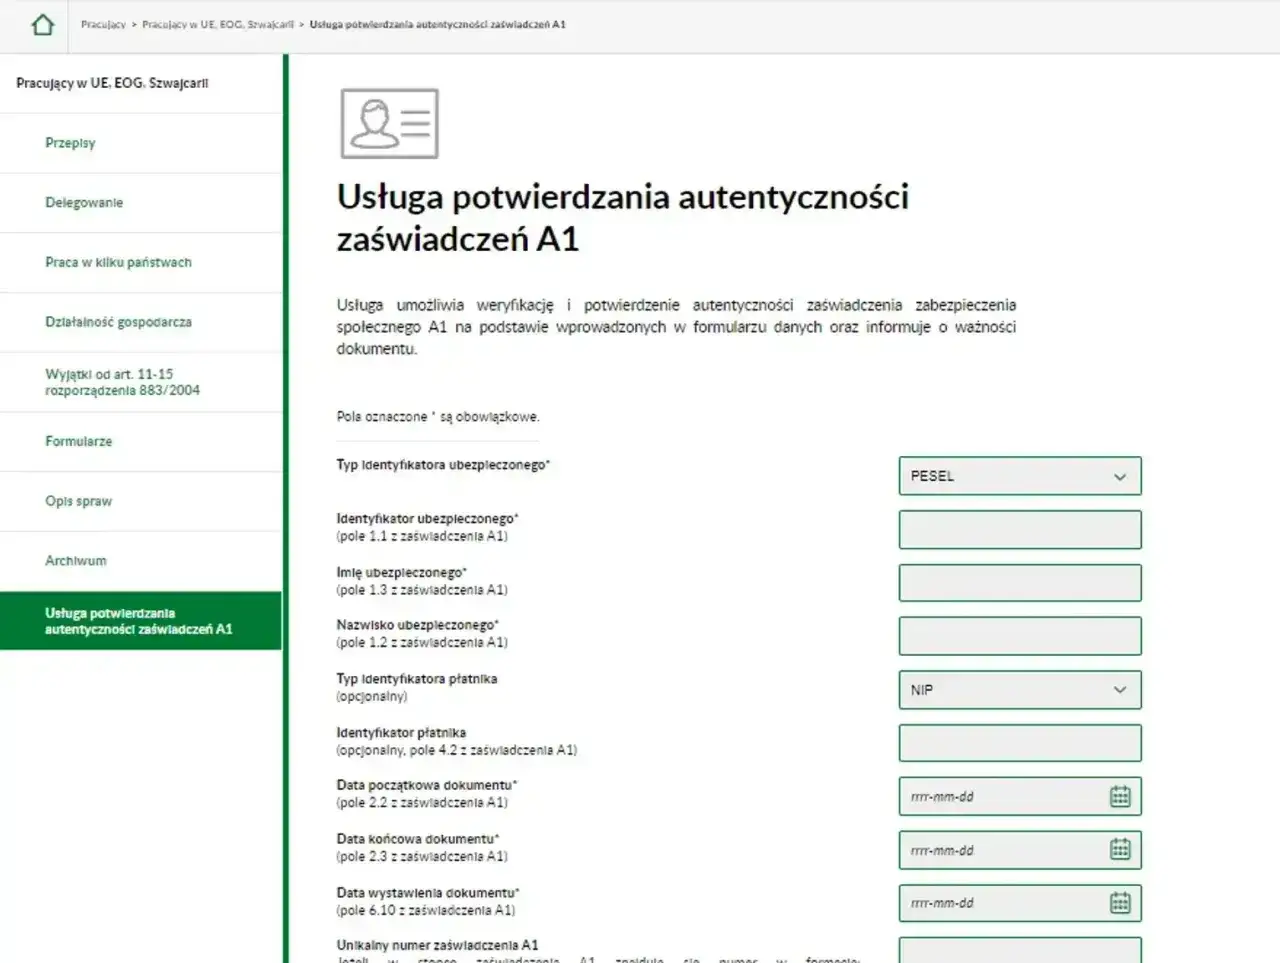Click Pracujący breadcrumb link
Viewport: 1280px width, 963px height.
click(103, 24)
